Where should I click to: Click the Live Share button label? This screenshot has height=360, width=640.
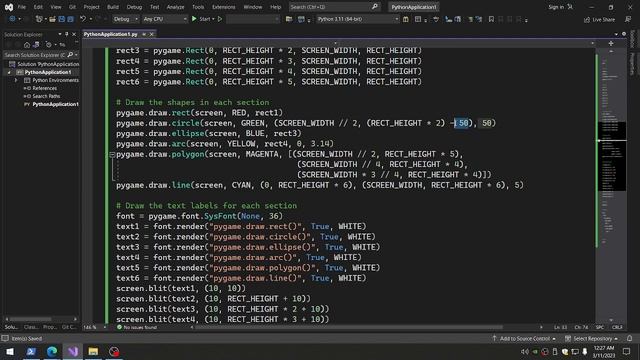point(603,19)
